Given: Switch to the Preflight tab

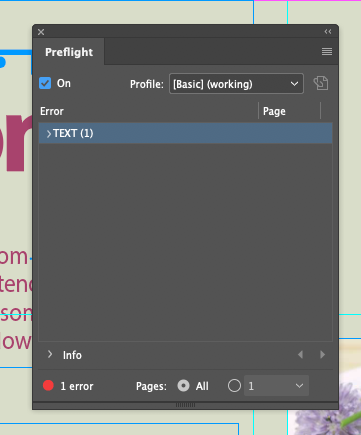Looking at the screenshot, I should (69, 52).
